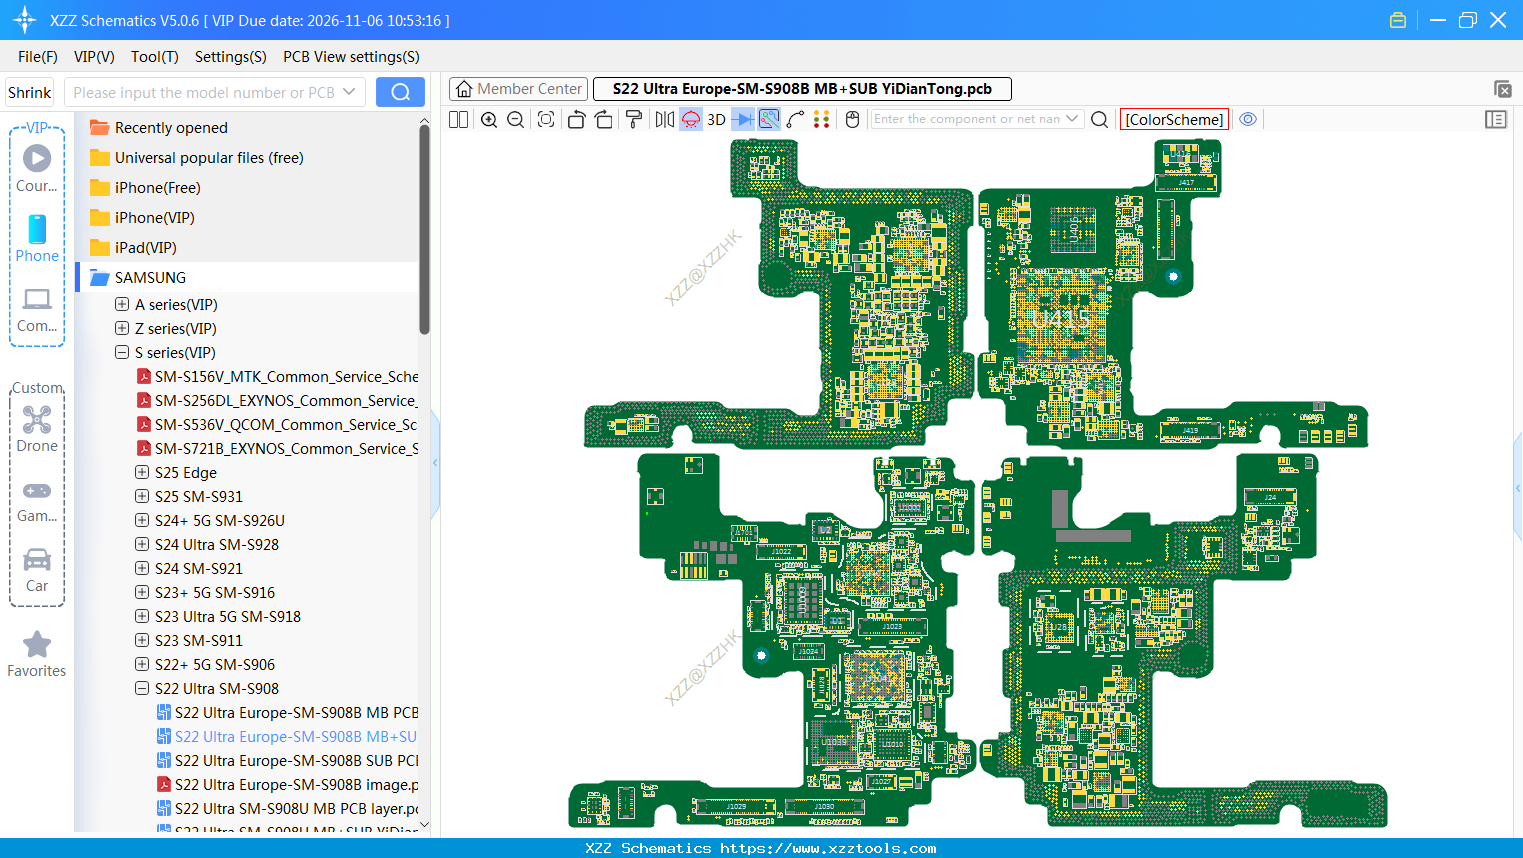The width and height of the screenshot is (1523, 858).
Task: Toggle the net routing highlight tool
Action: click(x=769, y=120)
